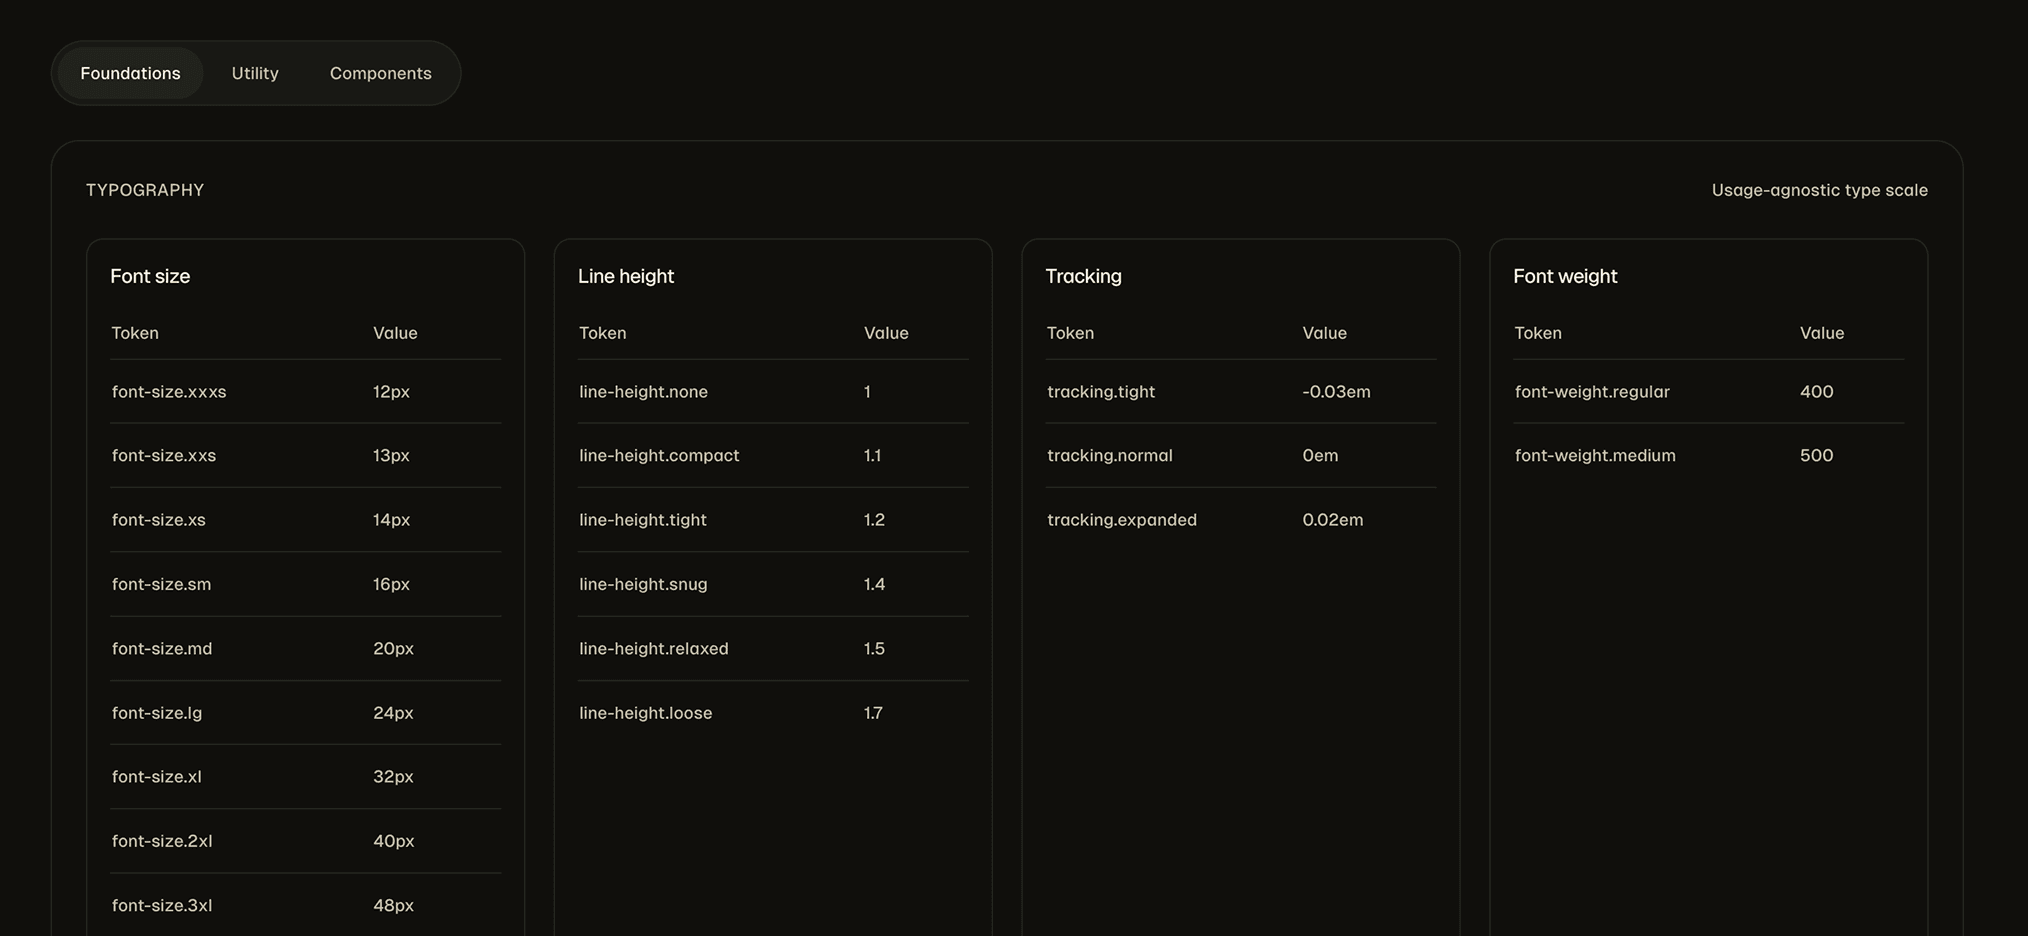Click the 0em value for tracking.normal

(1319, 455)
